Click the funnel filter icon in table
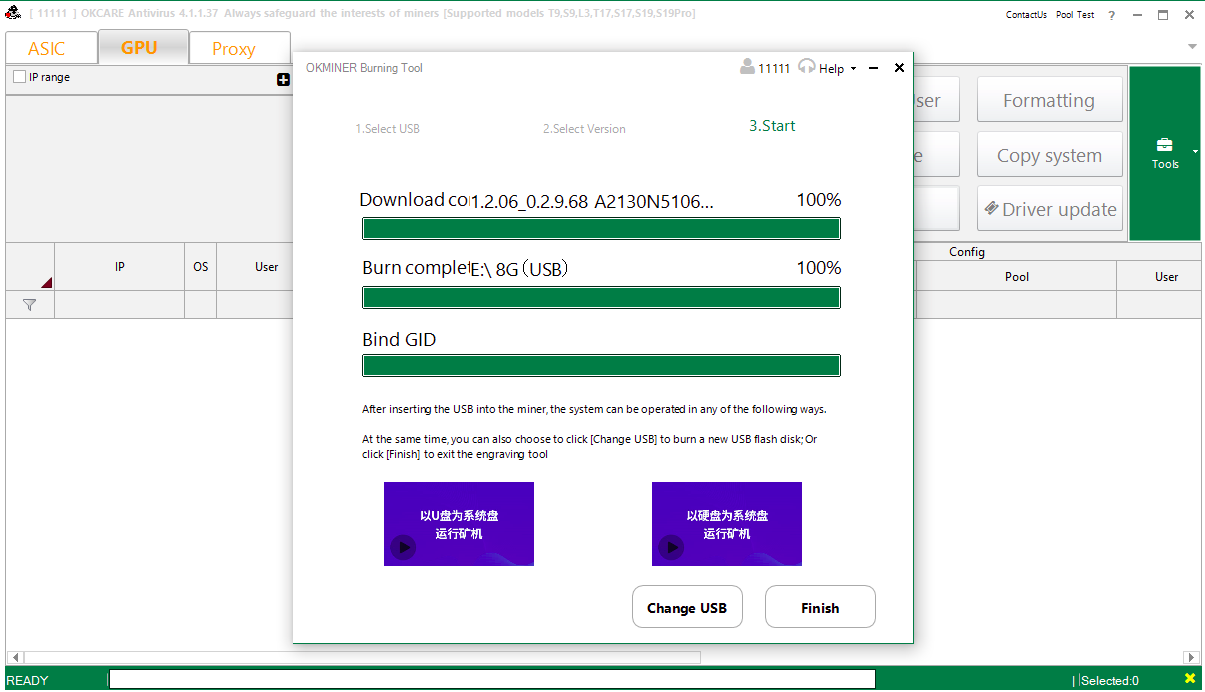 click(30, 305)
